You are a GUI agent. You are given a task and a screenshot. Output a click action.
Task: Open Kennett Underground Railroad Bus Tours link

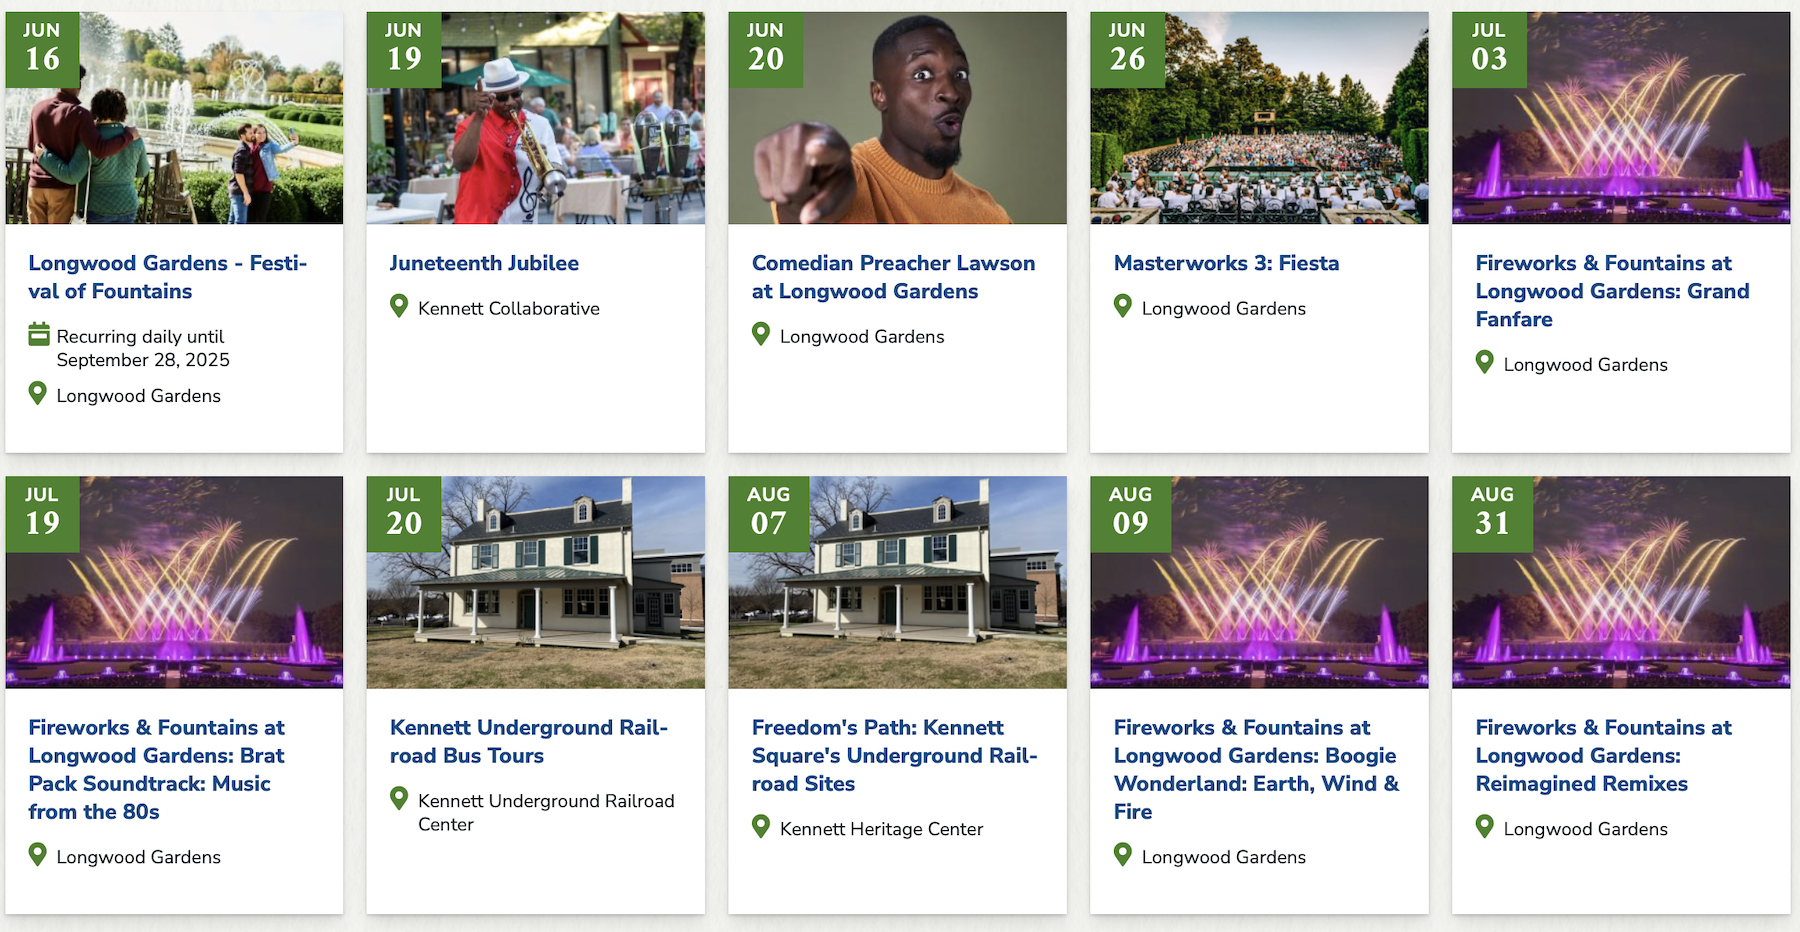(x=528, y=741)
